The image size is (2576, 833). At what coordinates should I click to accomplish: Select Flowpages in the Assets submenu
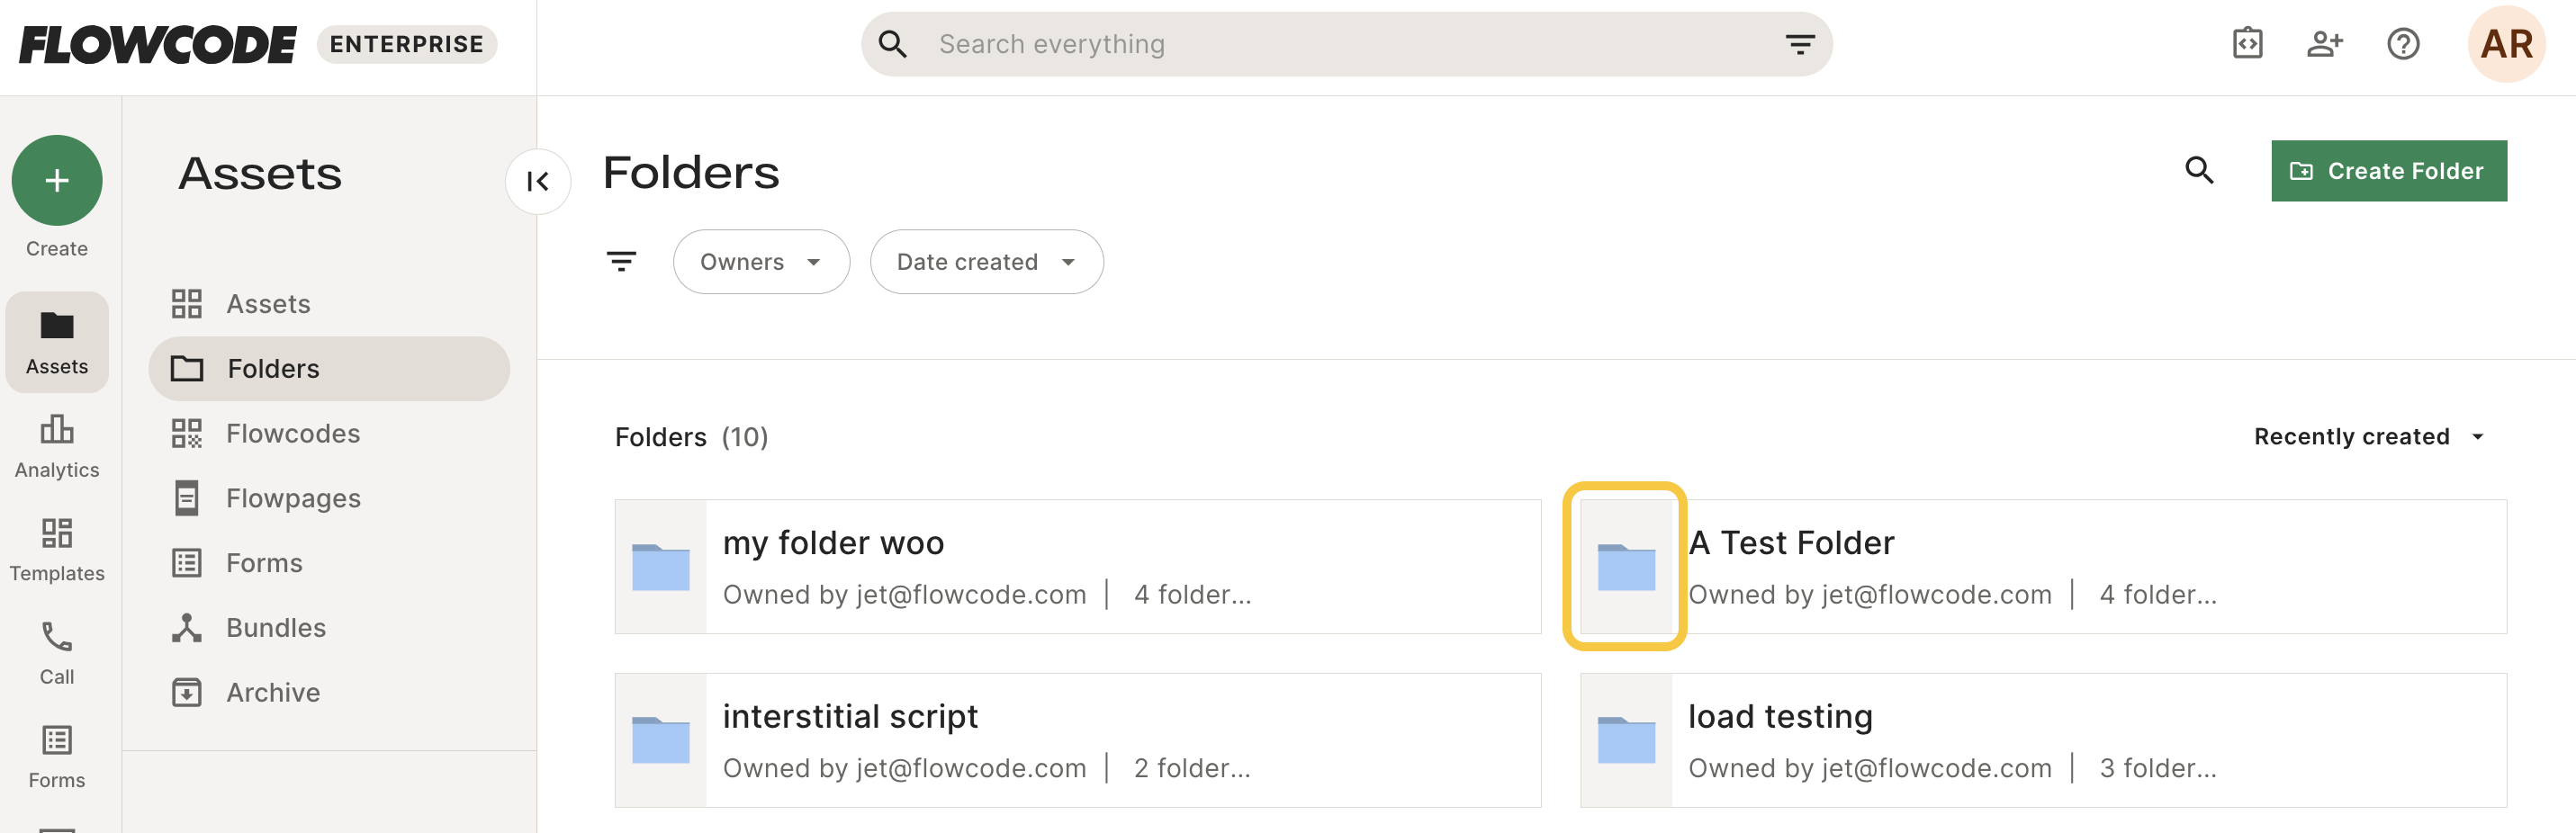[329, 498]
